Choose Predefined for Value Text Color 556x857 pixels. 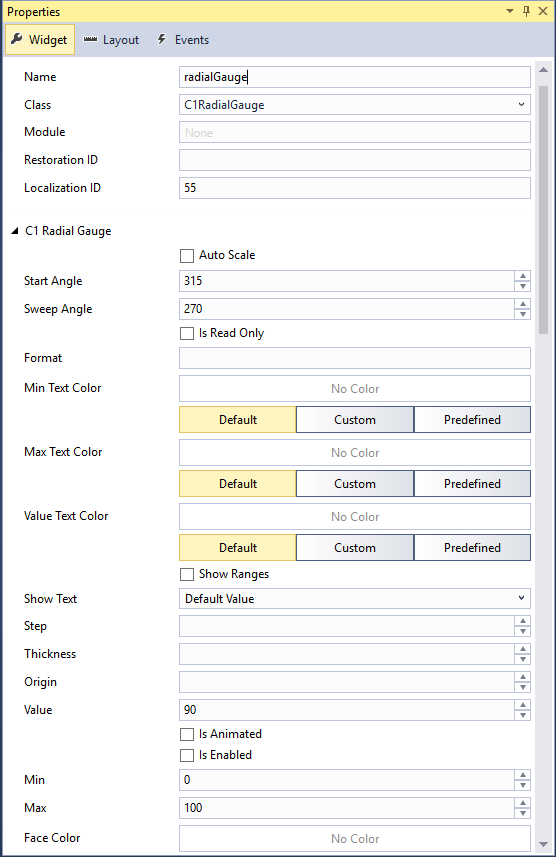[x=472, y=548]
